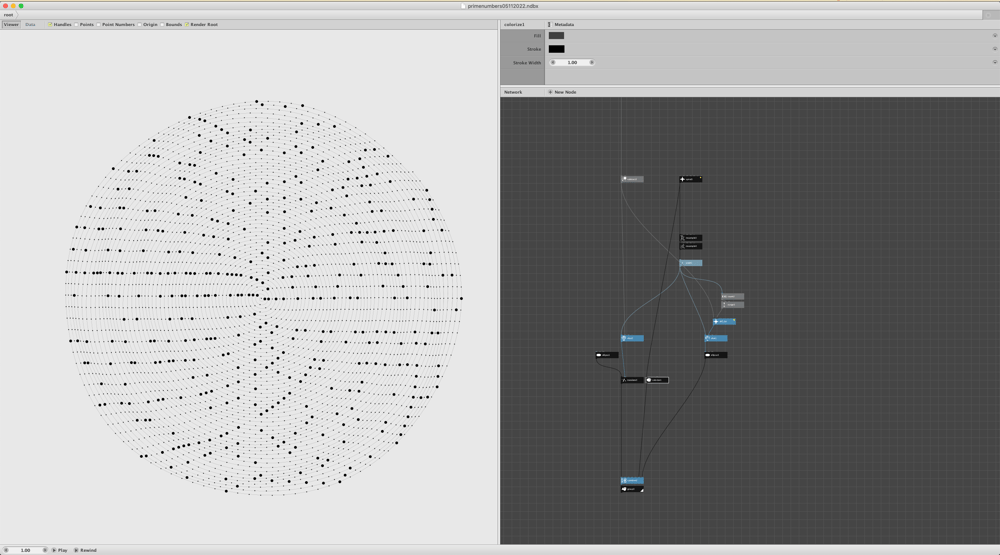Image resolution: width=1000 pixels, height=555 pixels.
Task: Switch to the Viewer tab
Action: coord(11,24)
